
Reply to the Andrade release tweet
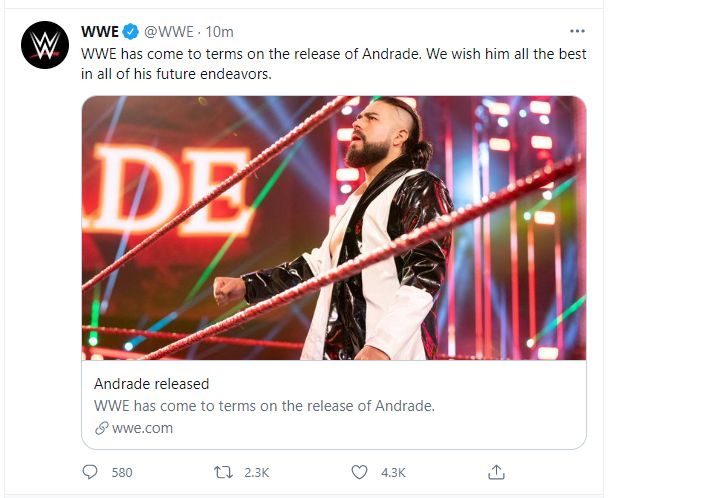point(91,471)
